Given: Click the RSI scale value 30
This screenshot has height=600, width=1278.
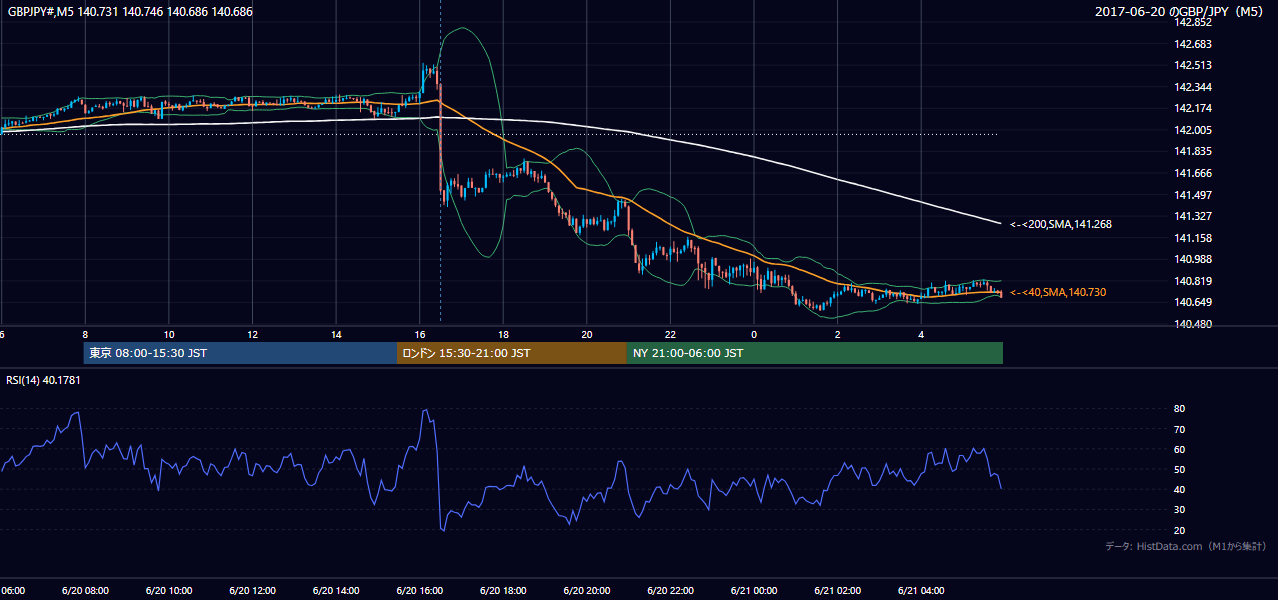Looking at the screenshot, I should tap(1180, 510).
